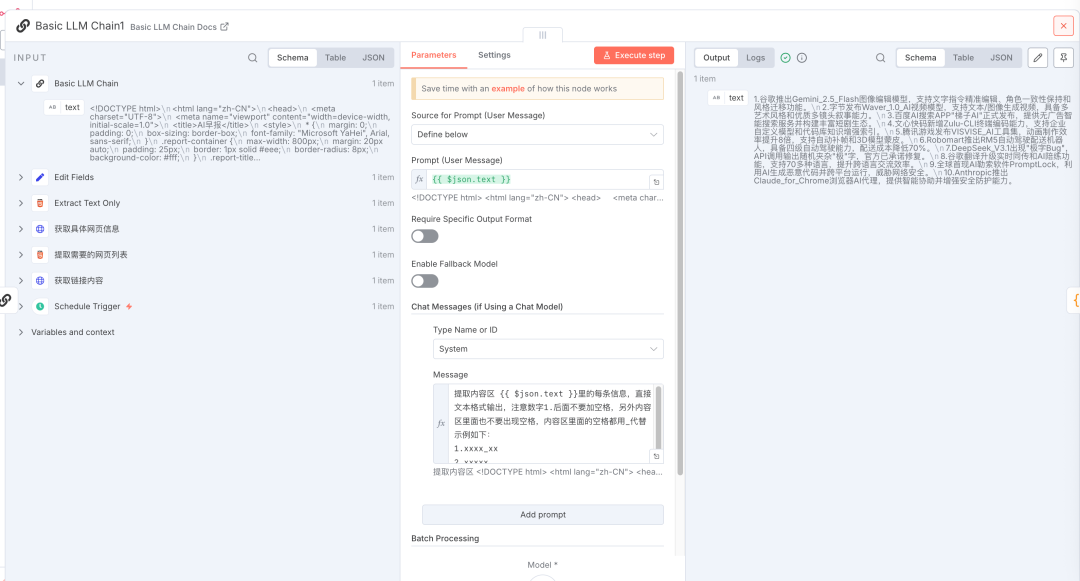Click the Execute step button
Screen dimensions: 1080x581
tap(634, 55)
